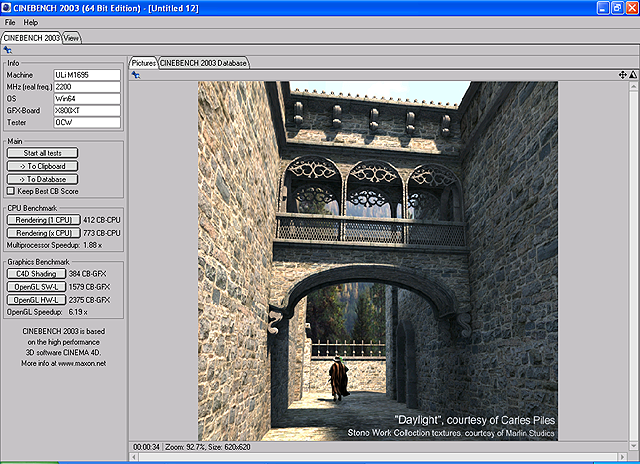Run Rendering (1 CPU) benchmark
The width and height of the screenshot is (640, 464).
(44, 220)
